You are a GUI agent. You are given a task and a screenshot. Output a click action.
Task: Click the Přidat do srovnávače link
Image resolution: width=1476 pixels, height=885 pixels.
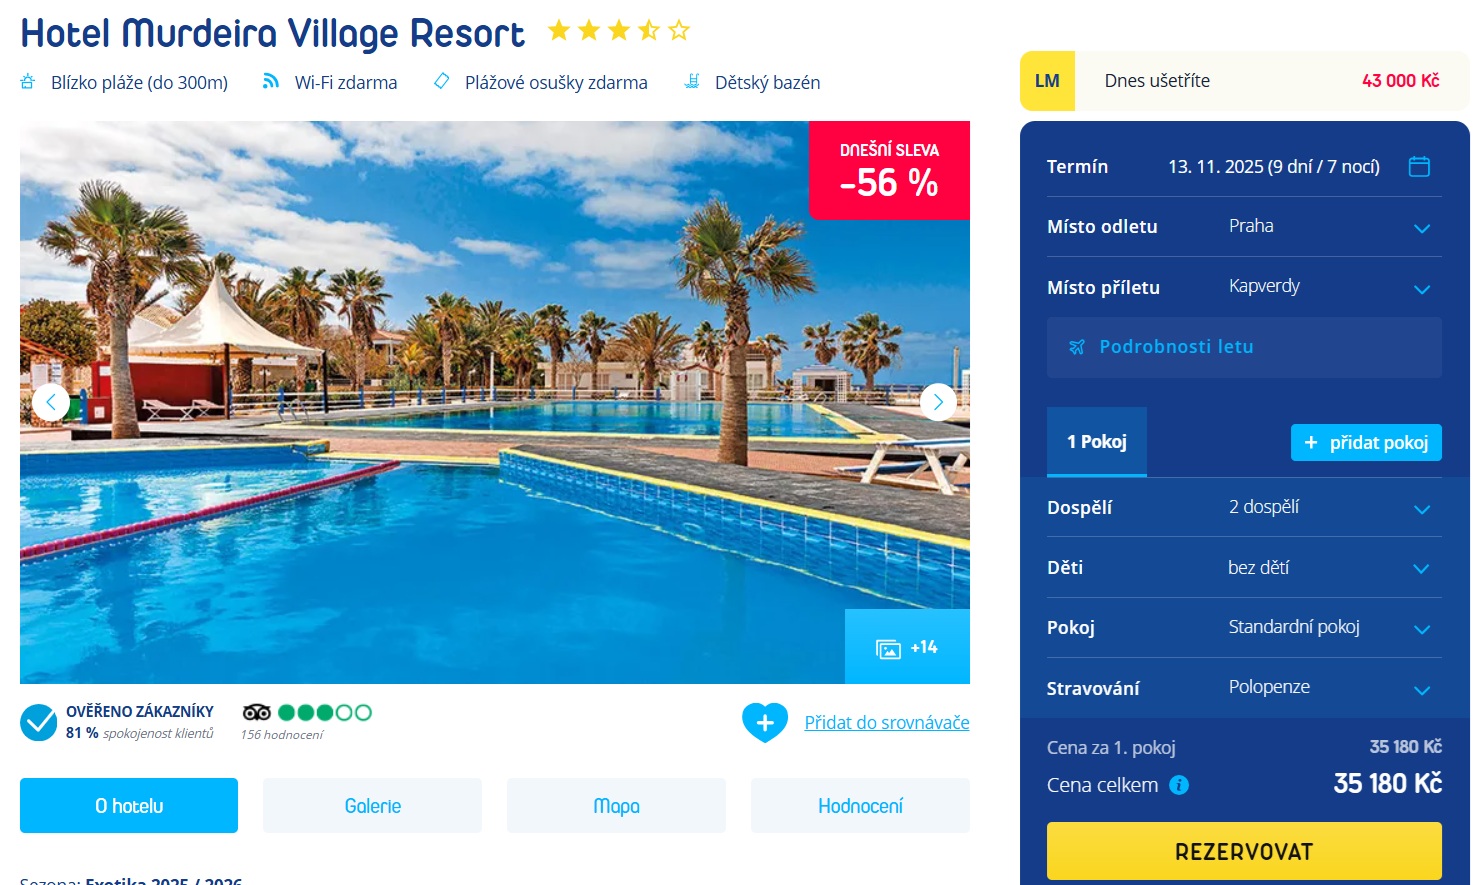coord(887,722)
